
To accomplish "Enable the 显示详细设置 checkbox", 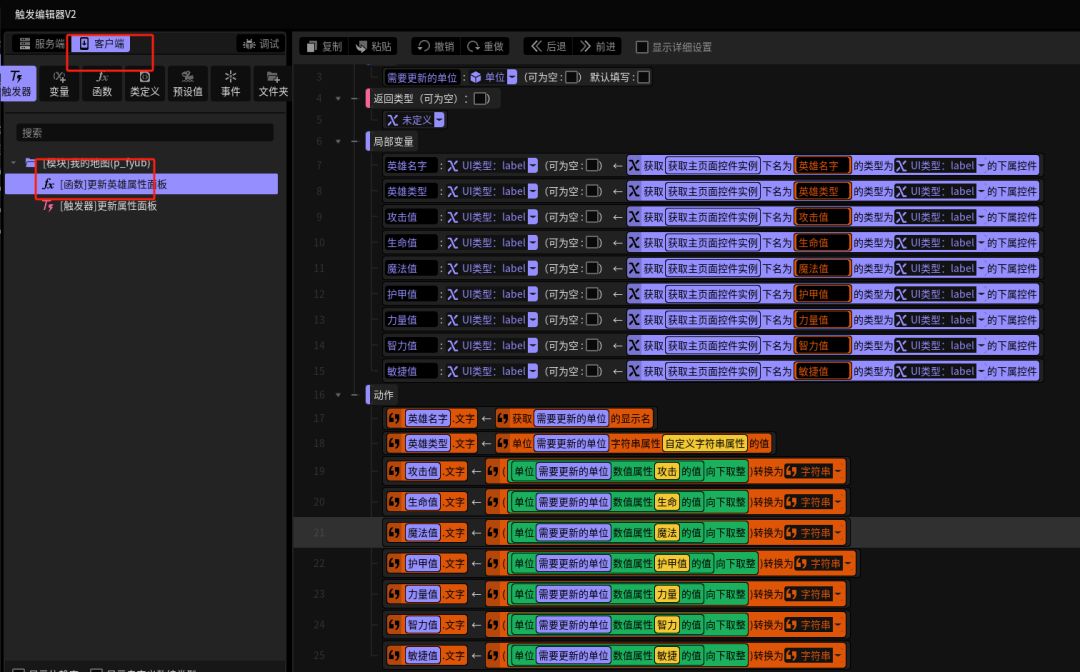I will coord(642,47).
